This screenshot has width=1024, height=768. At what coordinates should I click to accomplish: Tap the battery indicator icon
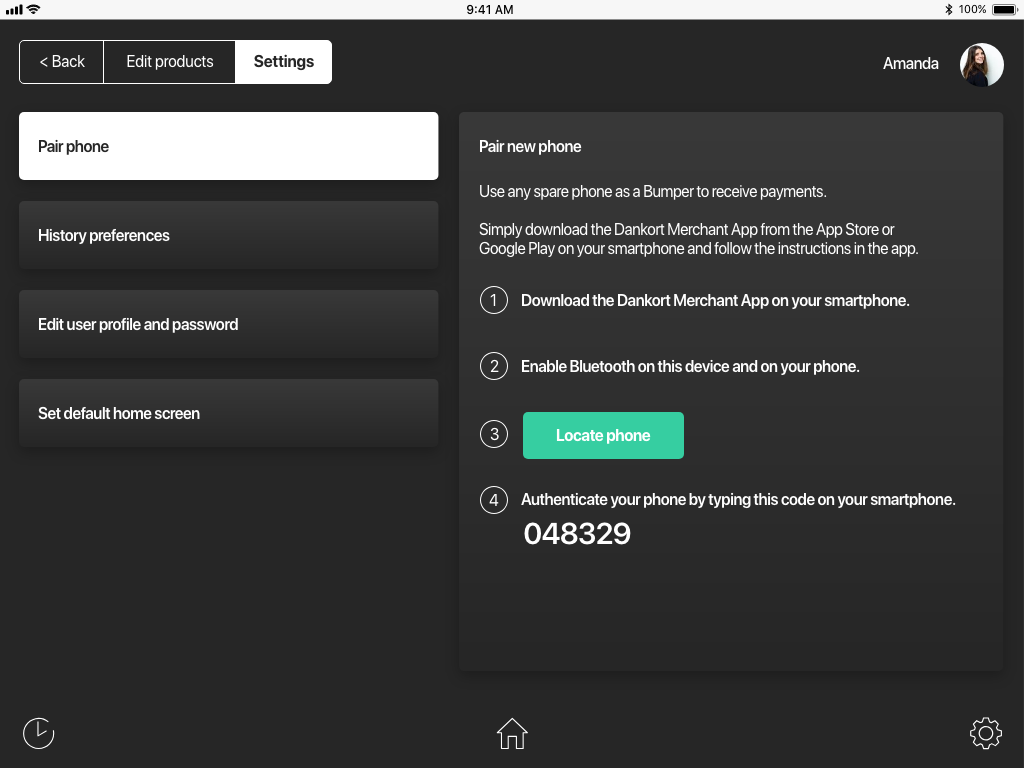click(1004, 9)
